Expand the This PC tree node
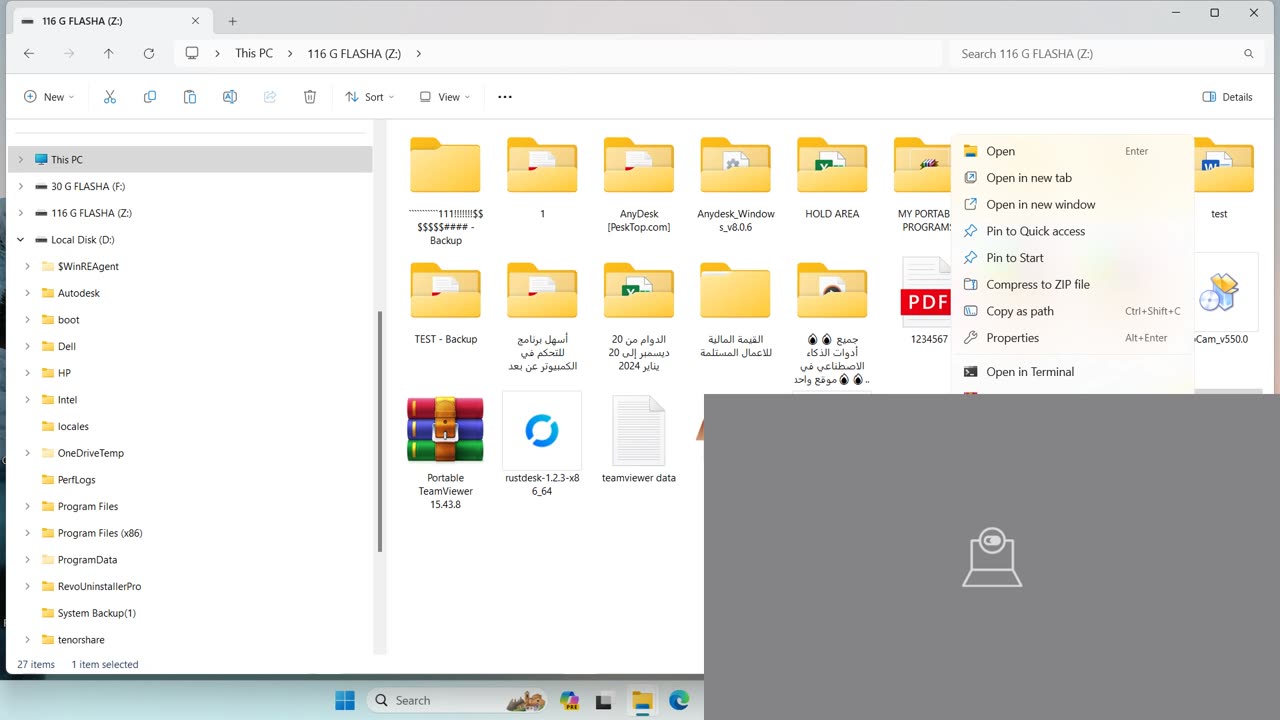This screenshot has width=1280, height=720. (20, 160)
